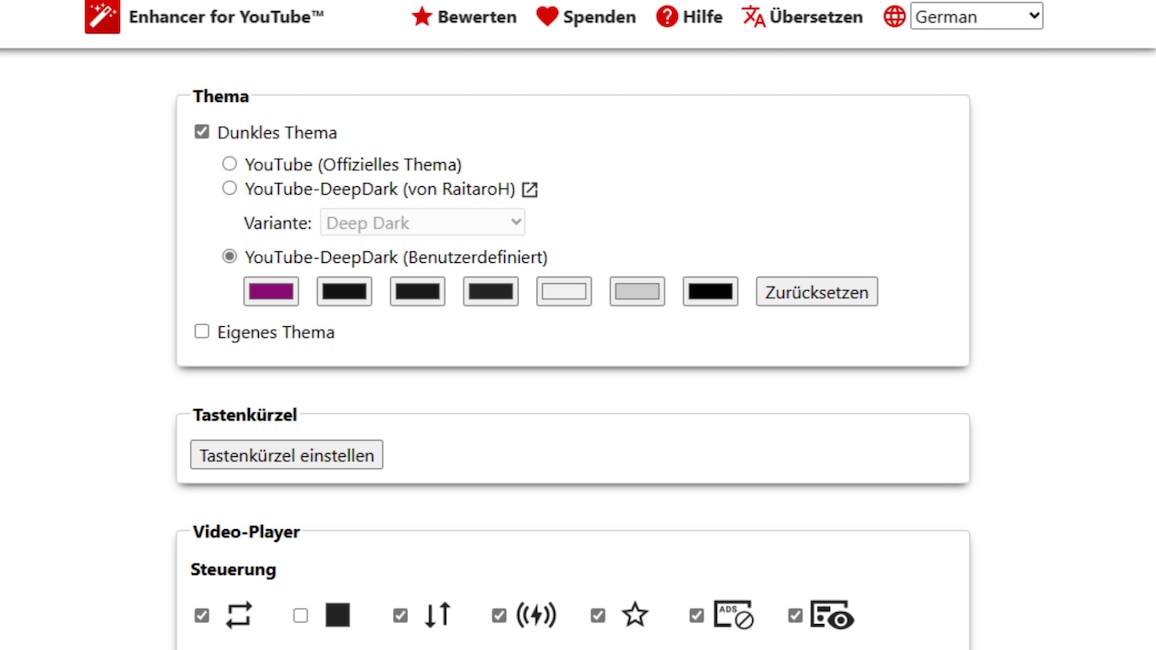The width and height of the screenshot is (1156, 650).
Task: Click the Übersetzen menu item
Action: [x=801, y=16]
